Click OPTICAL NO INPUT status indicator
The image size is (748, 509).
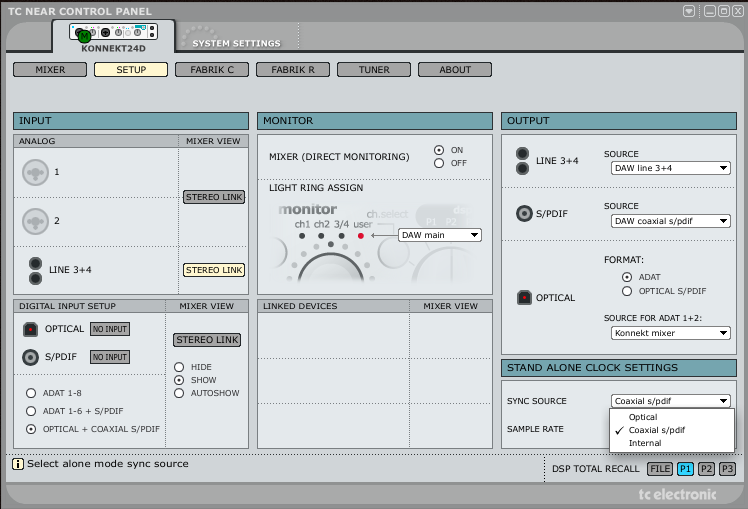(x=110, y=329)
